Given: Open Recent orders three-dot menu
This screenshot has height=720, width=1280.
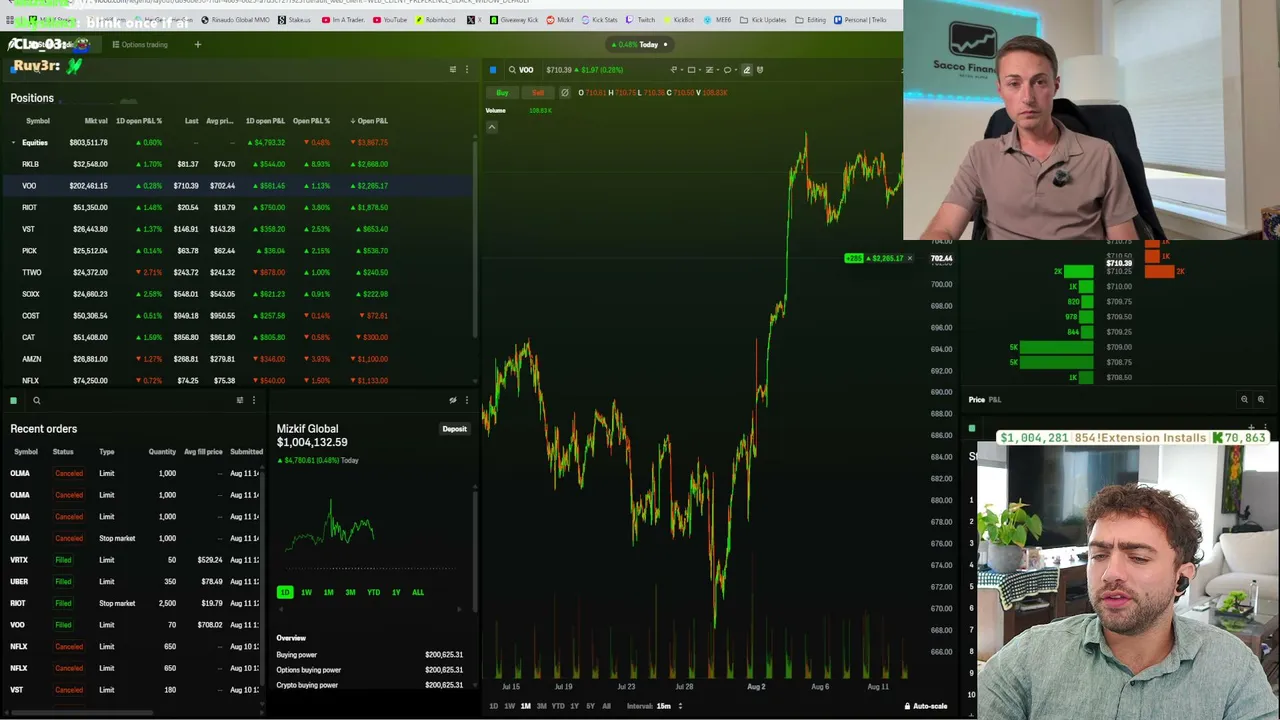Looking at the screenshot, I should 253,400.
